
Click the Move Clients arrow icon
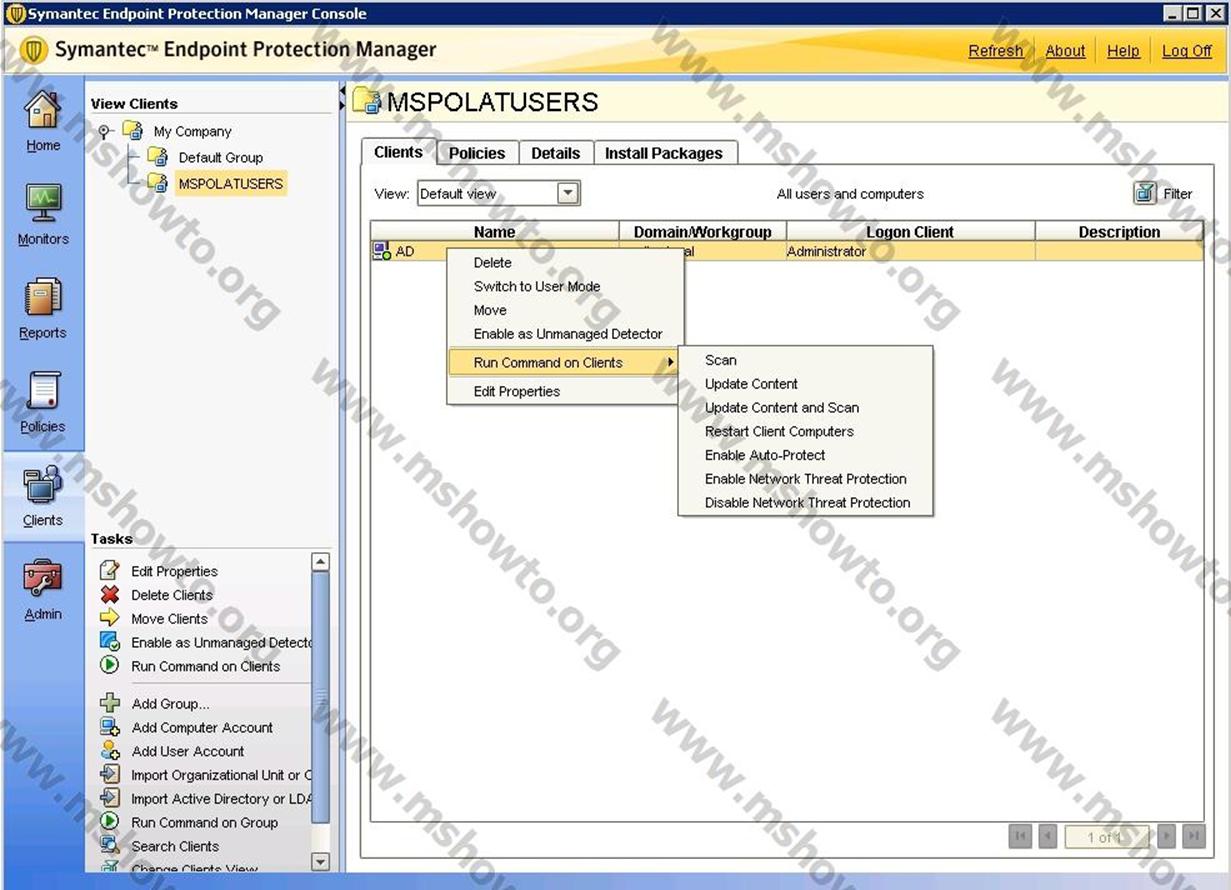[x=110, y=618]
